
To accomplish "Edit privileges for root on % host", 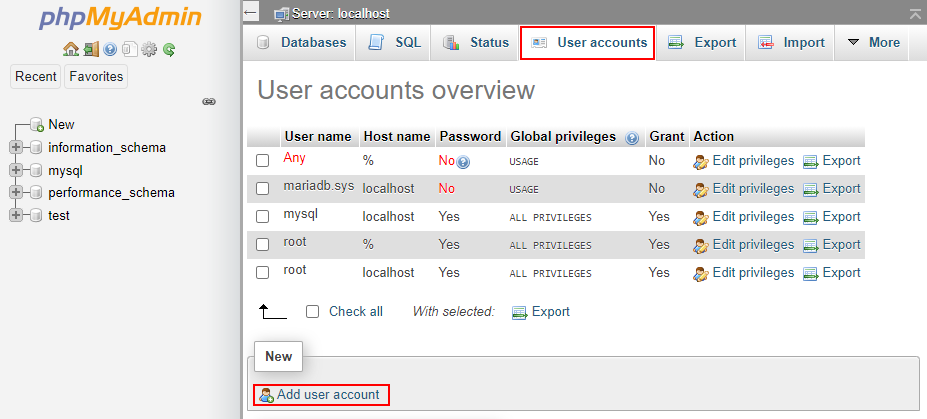I will coord(743,245).
